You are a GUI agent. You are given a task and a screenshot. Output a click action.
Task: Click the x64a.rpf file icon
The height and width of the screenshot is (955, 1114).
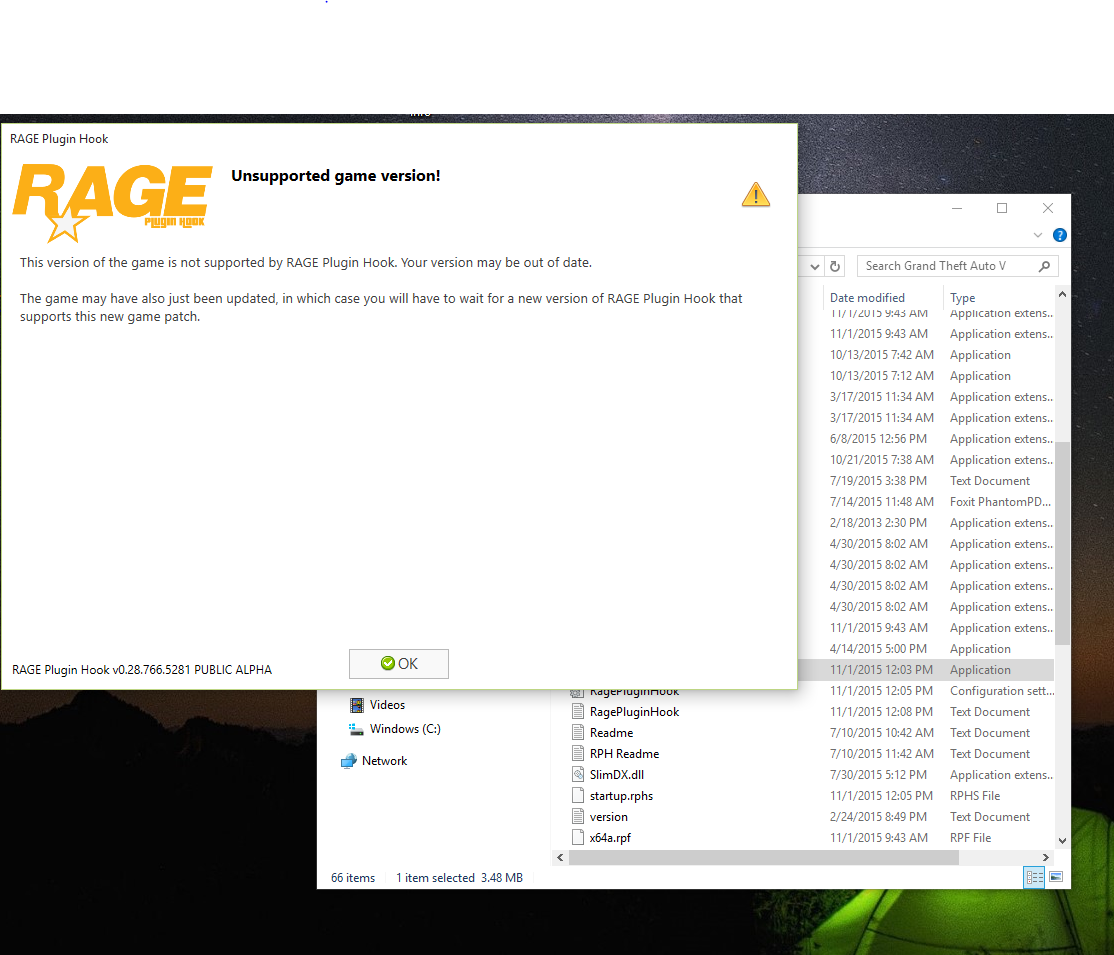578,838
